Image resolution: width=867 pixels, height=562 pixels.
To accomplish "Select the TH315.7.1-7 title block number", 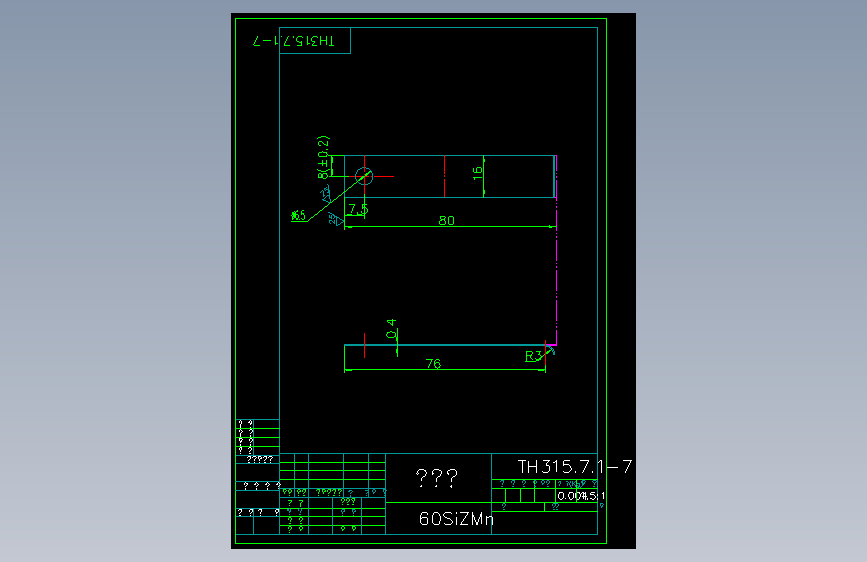I will (574, 467).
